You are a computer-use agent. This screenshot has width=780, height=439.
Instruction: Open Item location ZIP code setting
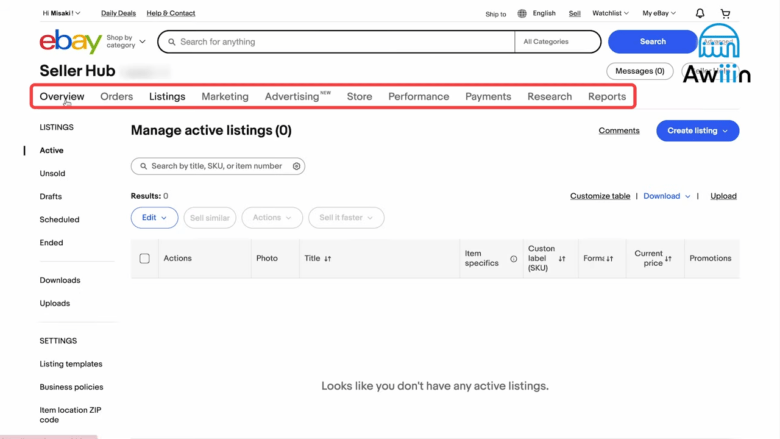[70, 415]
